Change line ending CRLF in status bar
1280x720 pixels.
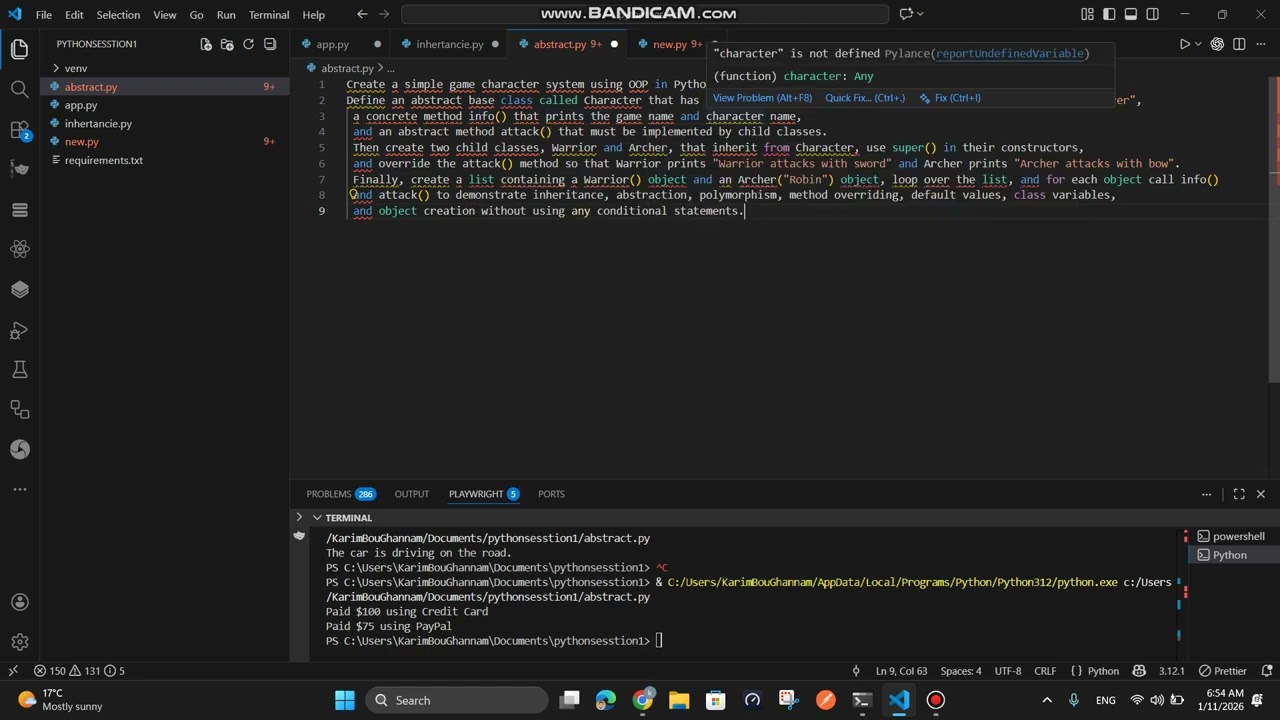(1045, 671)
